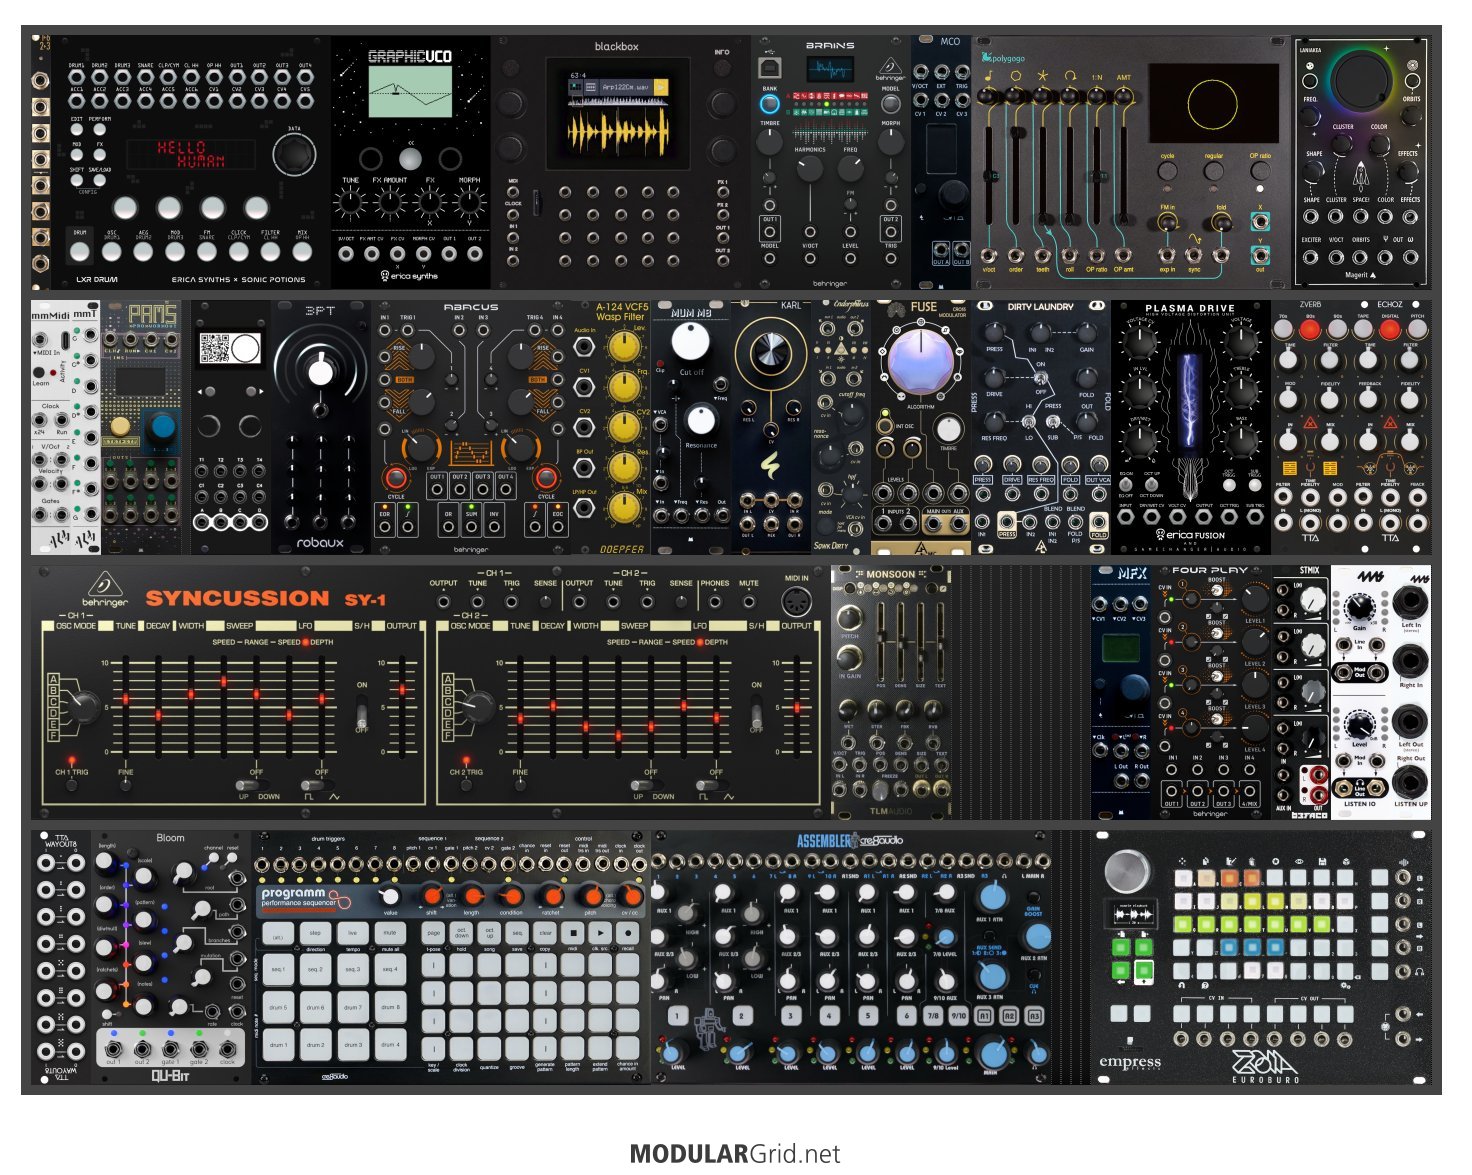Click the Monsoon PITCH knob
This screenshot has width=1472, height=1175.
tap(849, 618)
